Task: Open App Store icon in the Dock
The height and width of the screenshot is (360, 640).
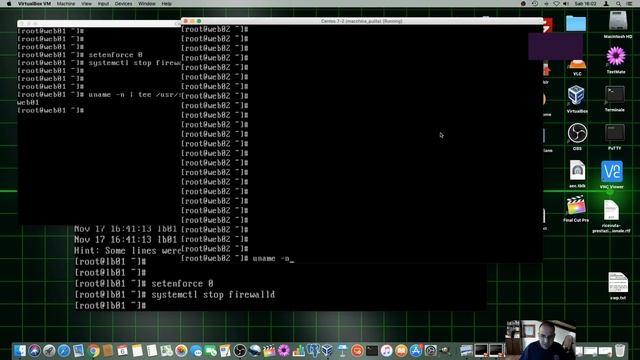Action: [416, 351]
